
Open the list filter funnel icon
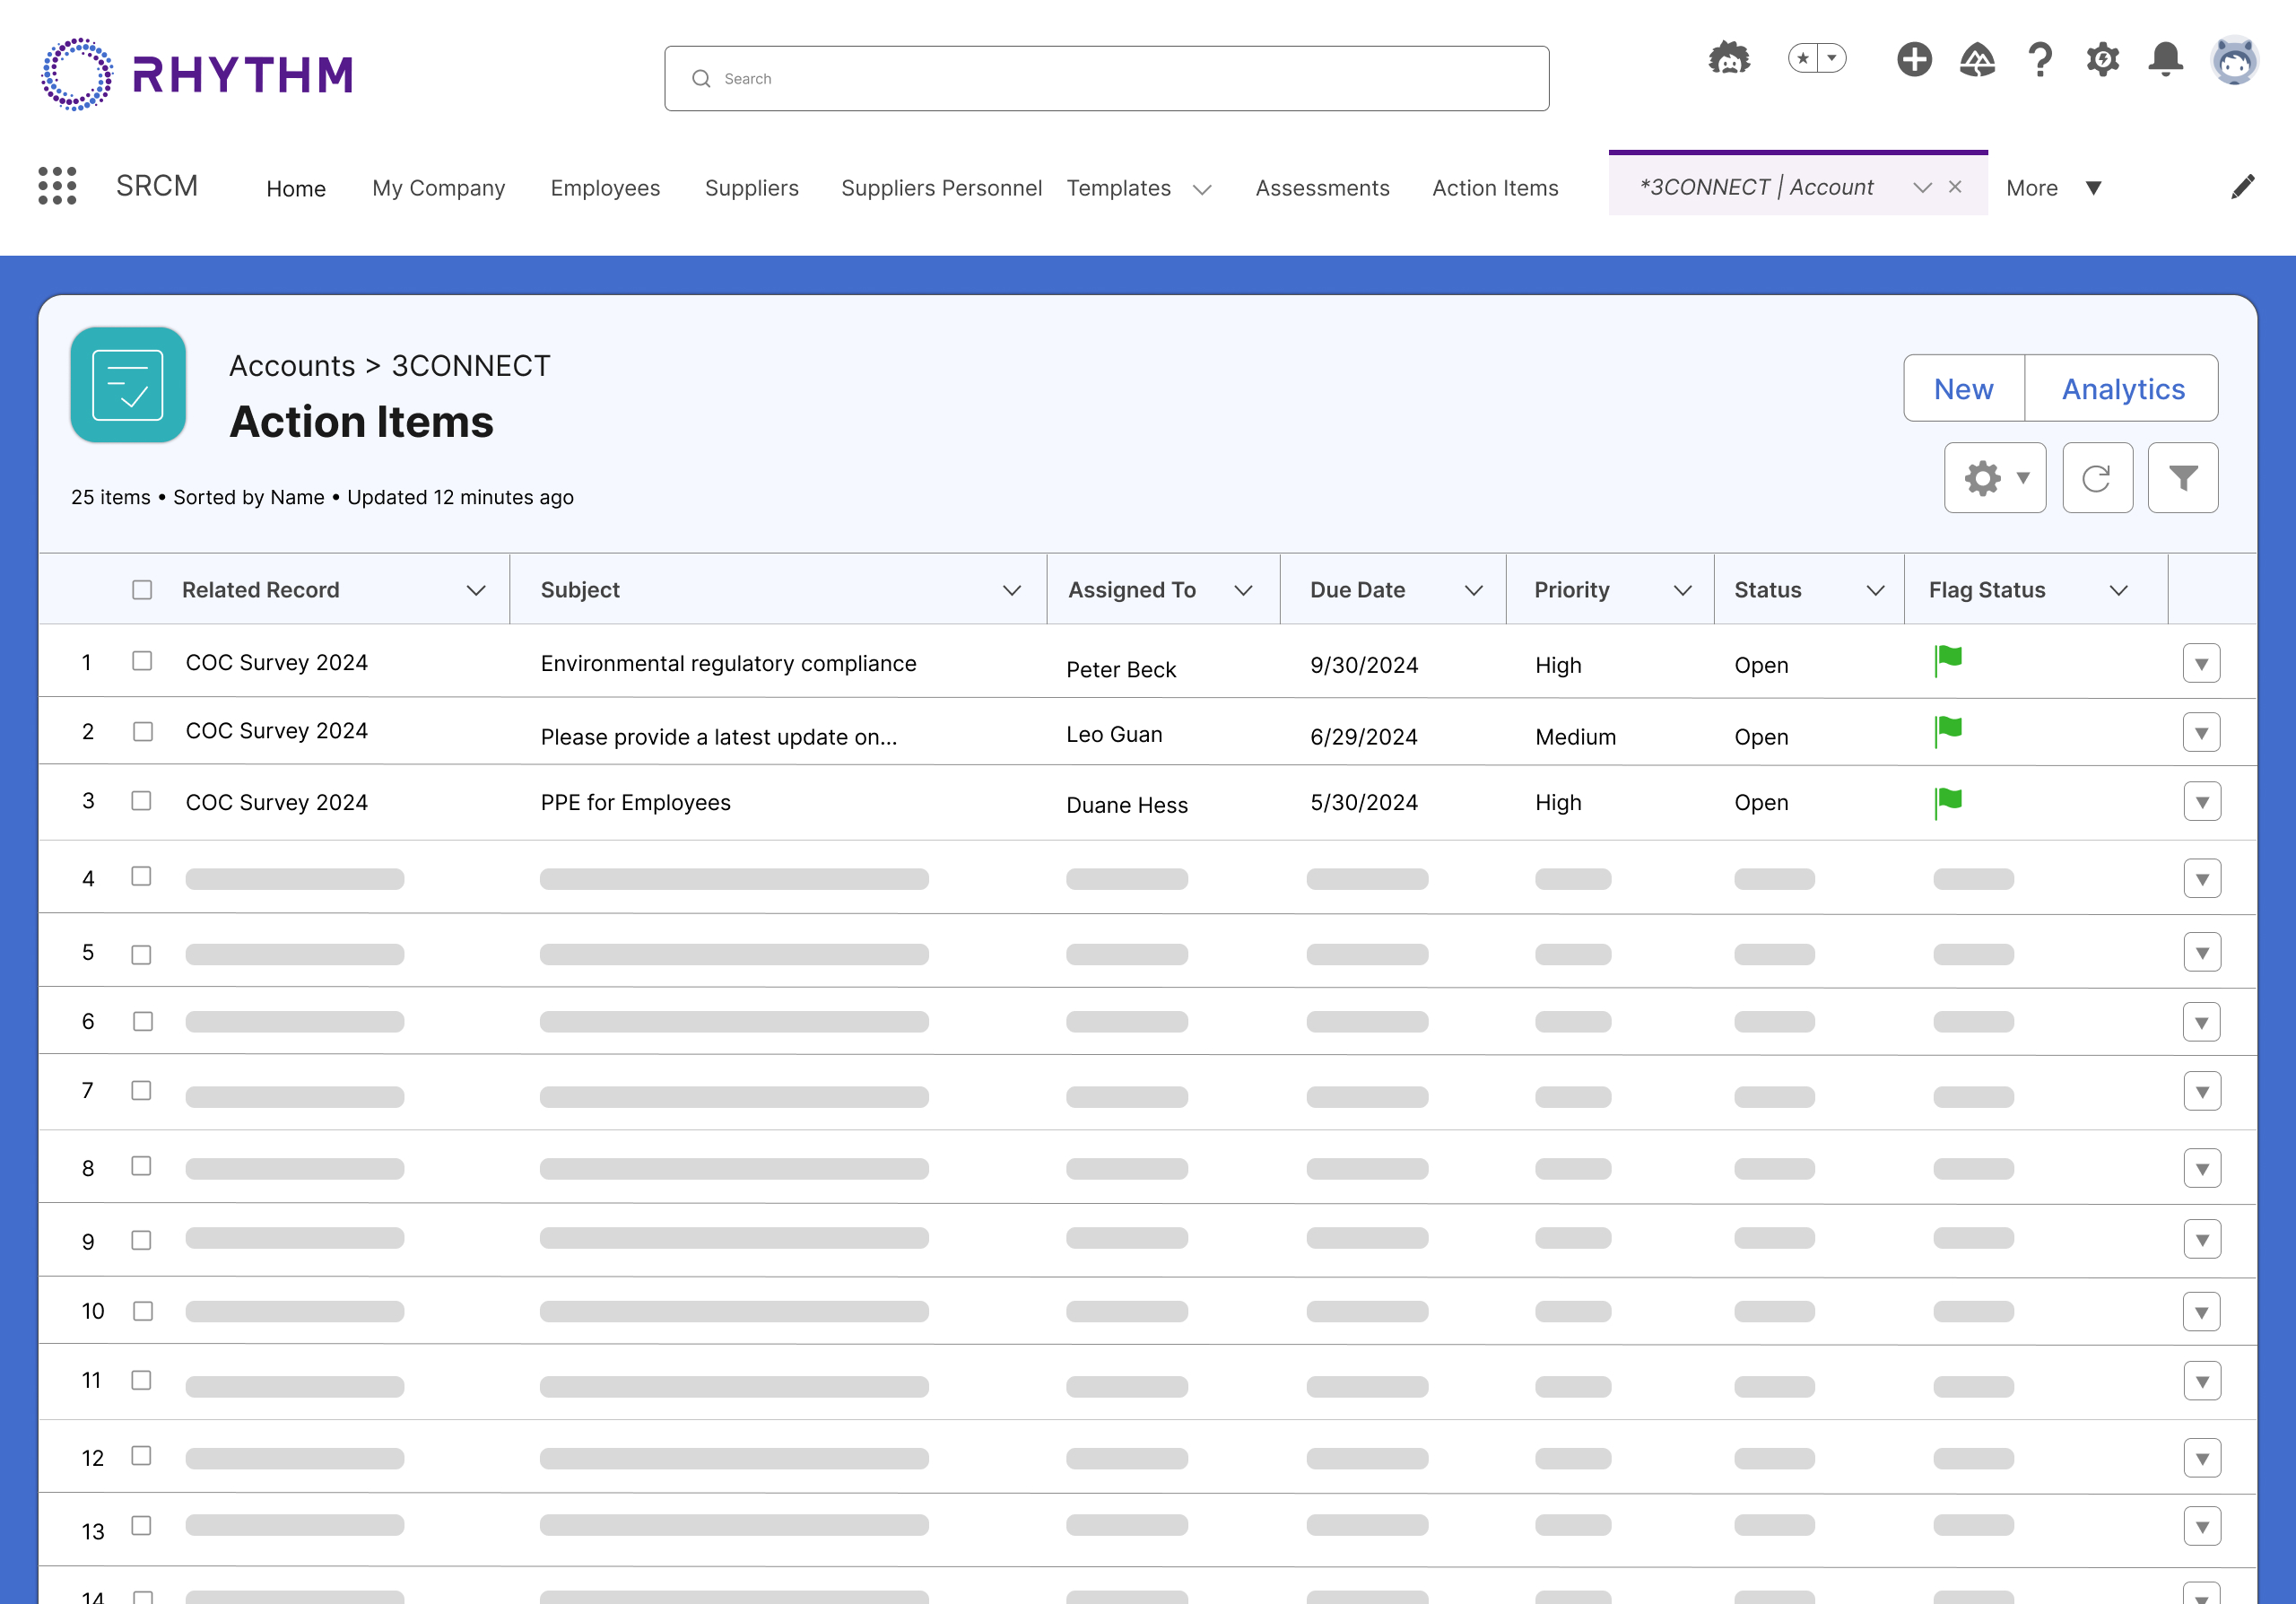click(x=2182, y=478)
